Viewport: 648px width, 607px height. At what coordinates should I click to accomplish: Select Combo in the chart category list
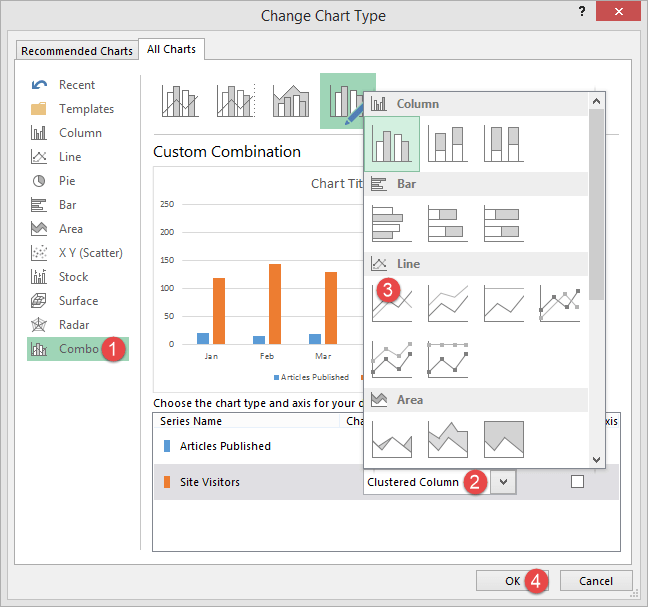(77, 349)
